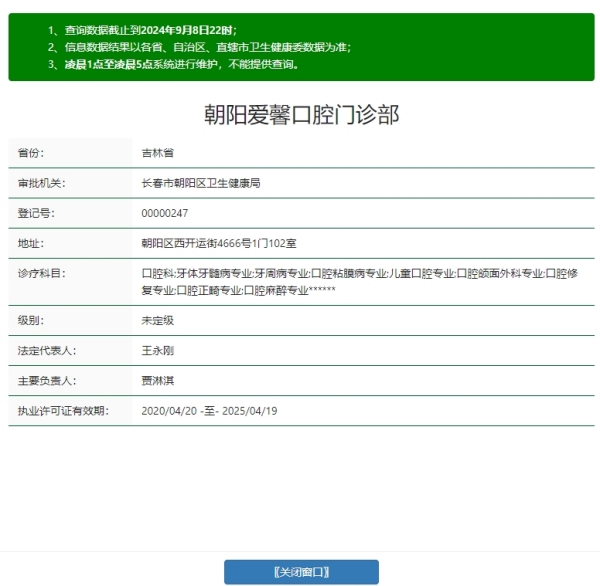Select the title 朝阳爱馨口腔门诊部
The width and height of the screenshot is (600, 586).
click(x=302, y=114)
